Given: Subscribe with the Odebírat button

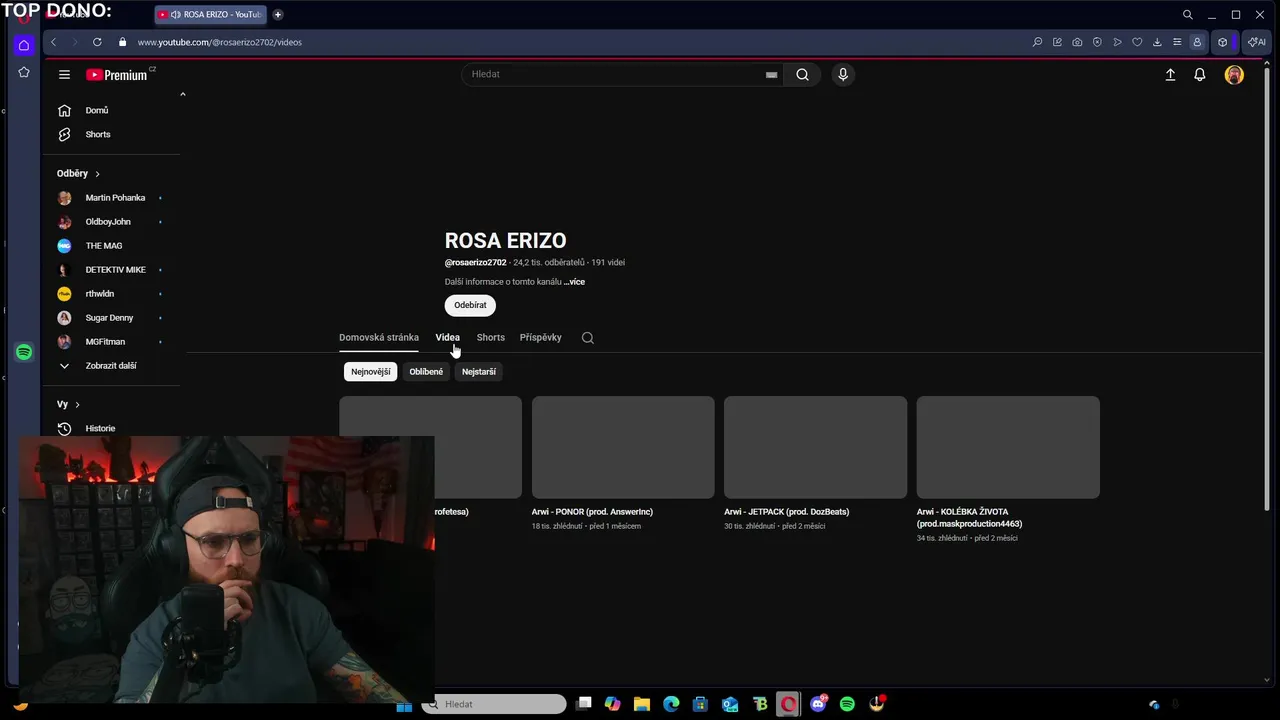Looking at the screenshot, I should pos(470,305).
